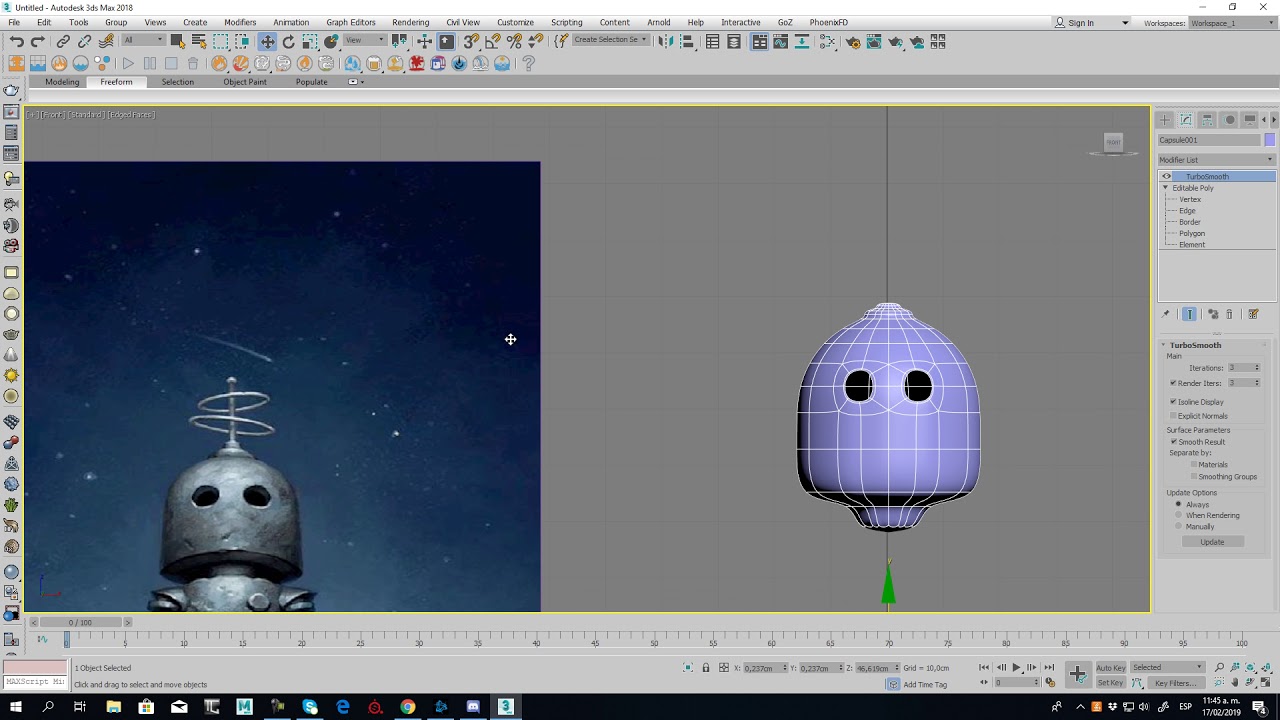Click the Zoom magnifier in viewport navigation controls
Viewport: 1280px width, 720px height.
[x=1219, y=667]
